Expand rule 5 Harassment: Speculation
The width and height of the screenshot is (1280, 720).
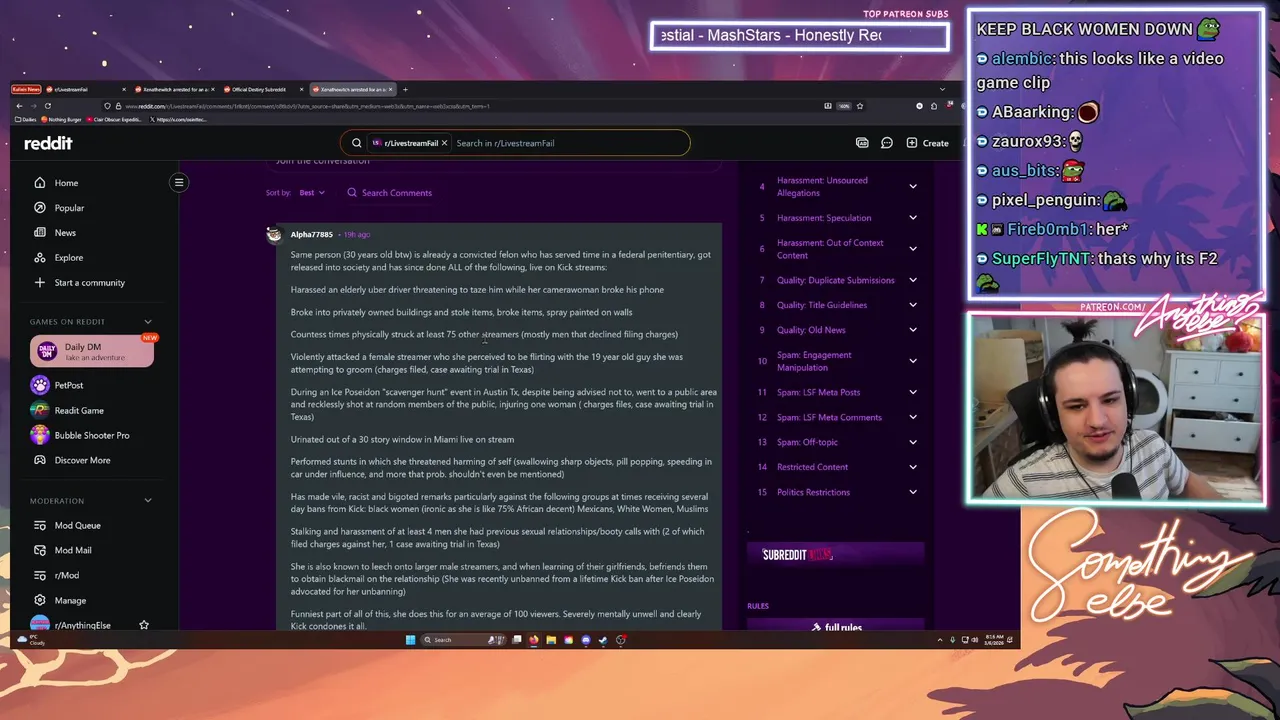tap(913, 218)
